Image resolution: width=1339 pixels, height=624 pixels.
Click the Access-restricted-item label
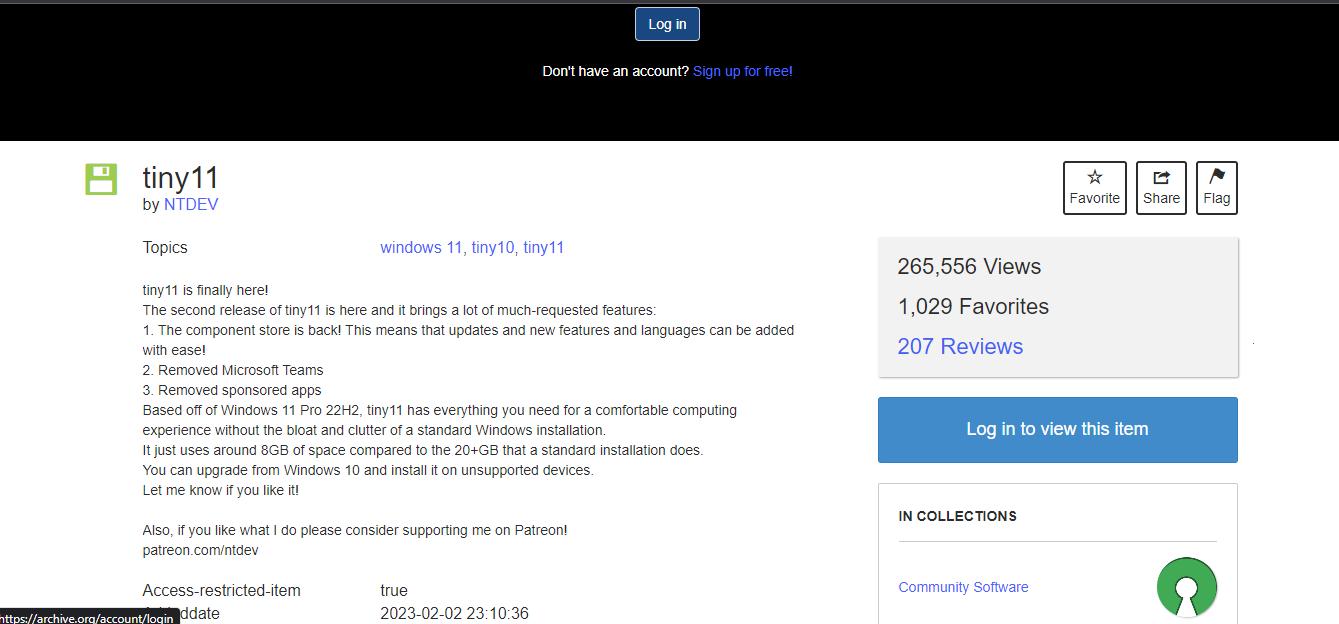222,590
